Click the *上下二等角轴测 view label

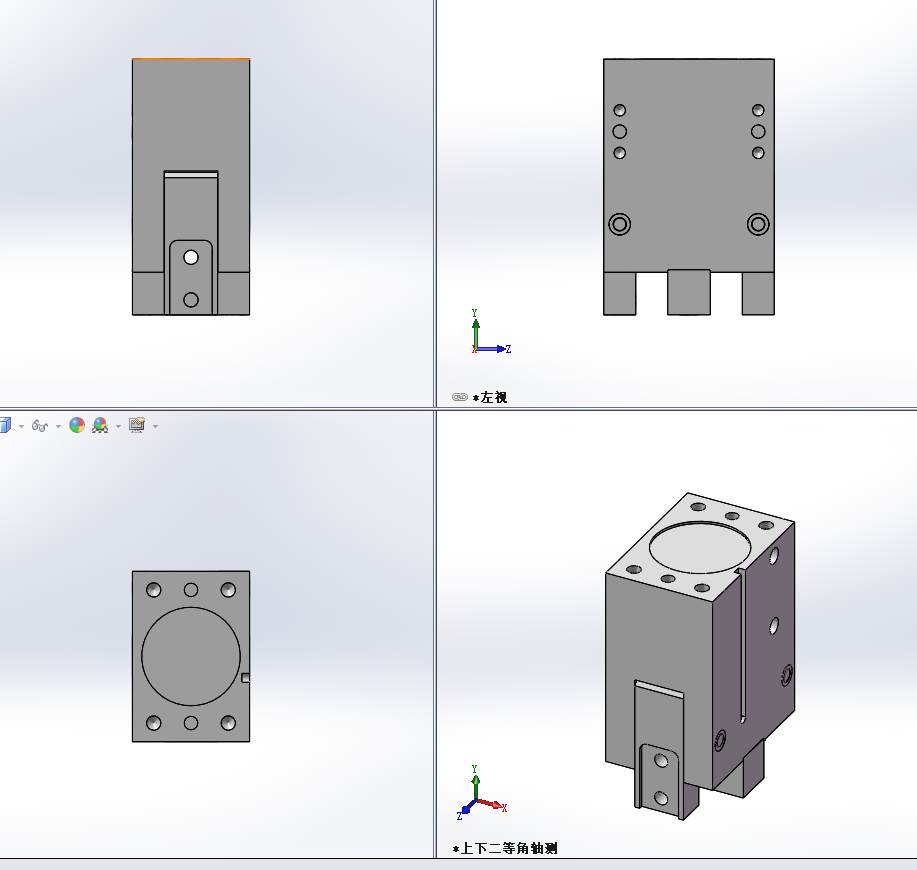[505, 848]
